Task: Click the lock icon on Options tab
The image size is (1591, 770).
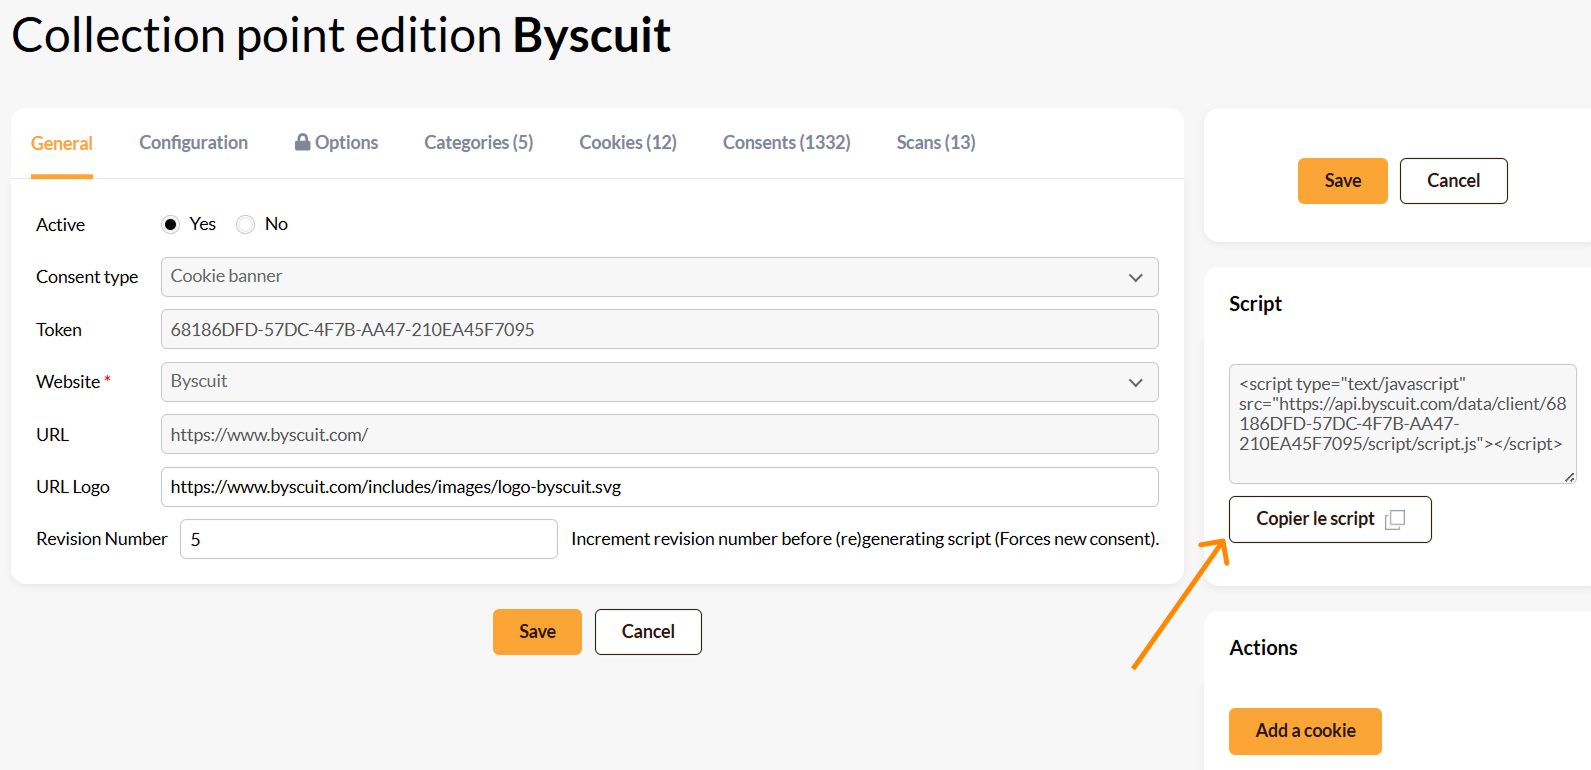Action: coord(302,142)
